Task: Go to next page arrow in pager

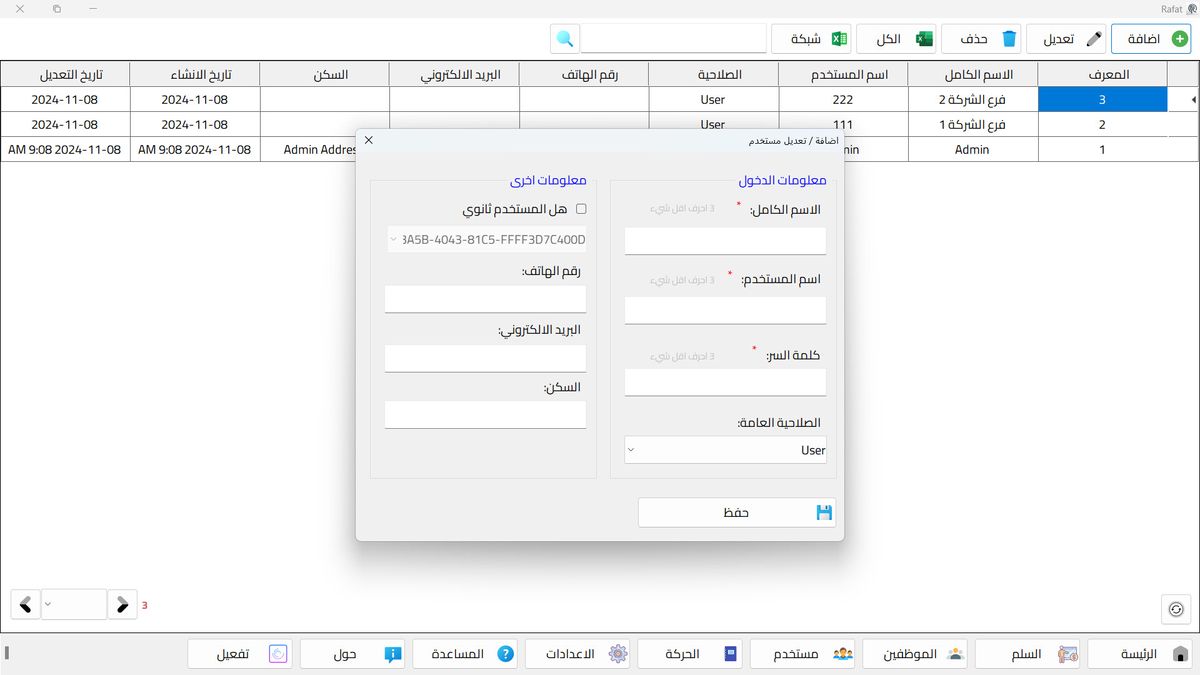Action: [122, 604]
